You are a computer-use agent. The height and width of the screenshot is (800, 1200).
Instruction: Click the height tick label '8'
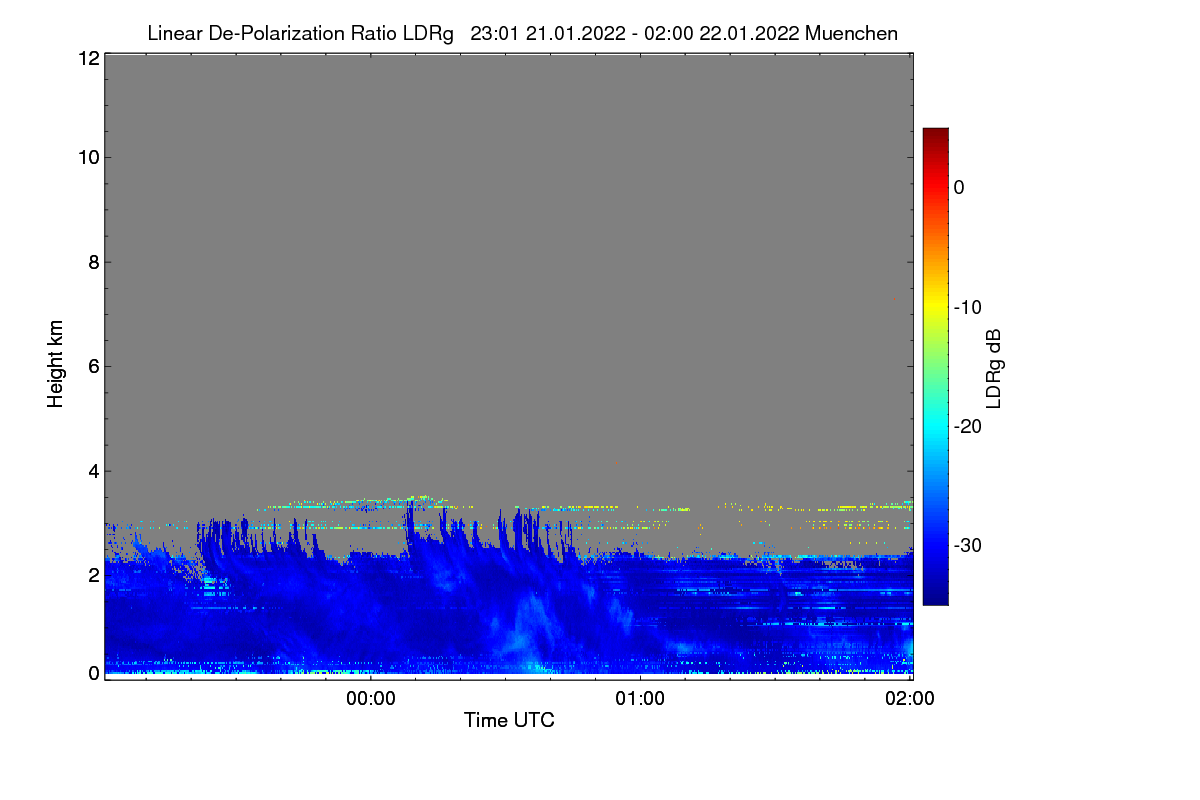coord(92,262)
